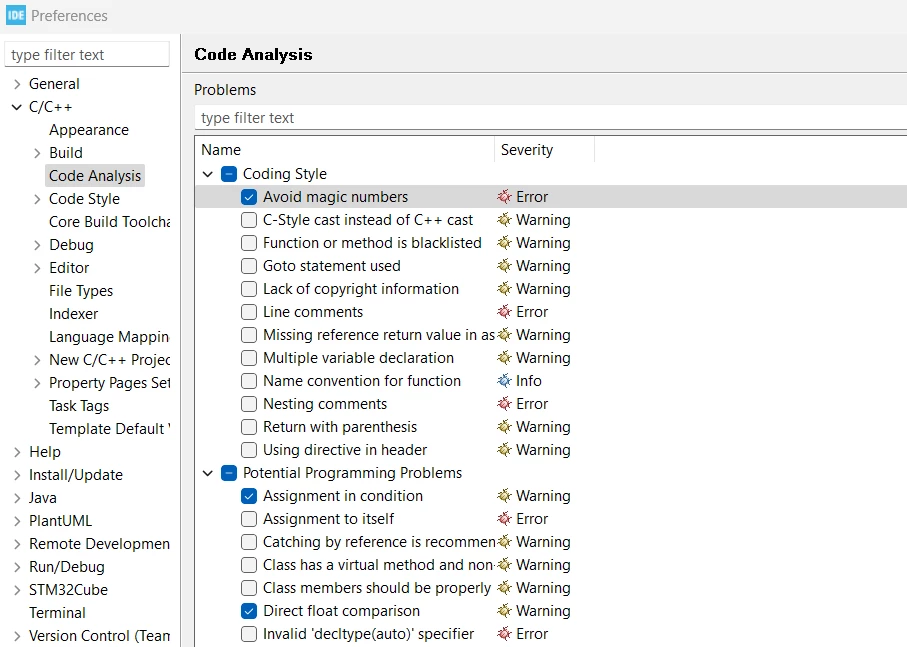Image resolution: width=907 pixels, height=647 pixels.
Task: Click the Error severity icon for Avoid magic numbers
Action: coord(504,197)
